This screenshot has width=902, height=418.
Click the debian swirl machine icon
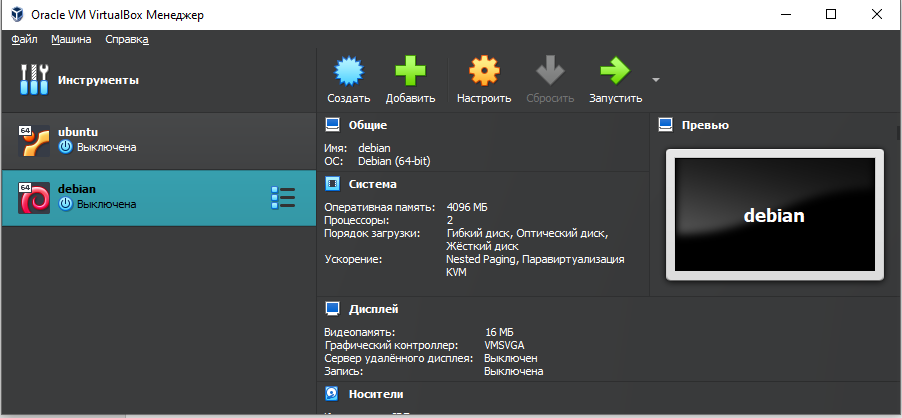33,198
